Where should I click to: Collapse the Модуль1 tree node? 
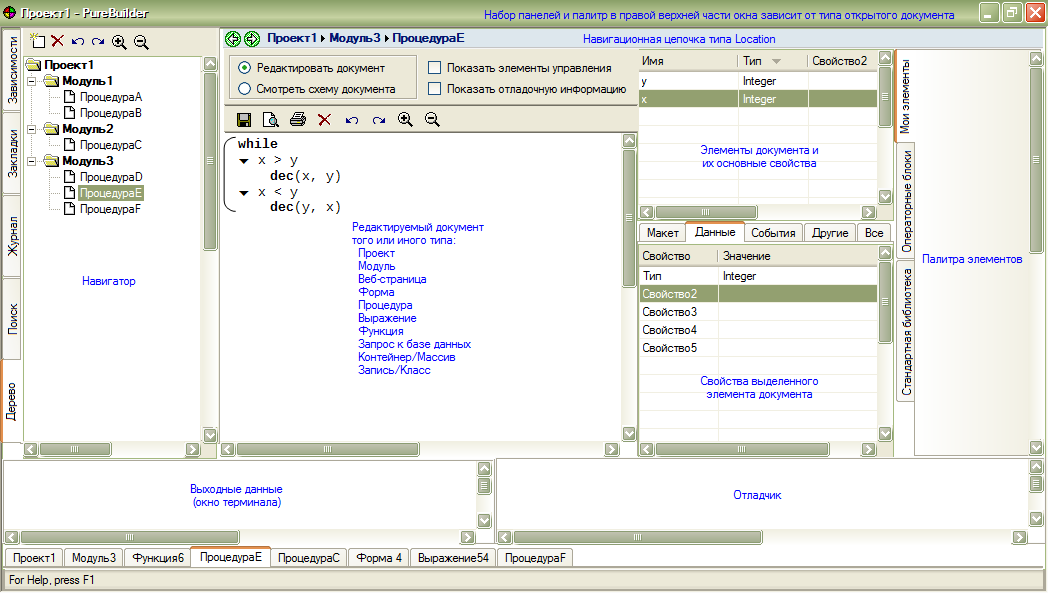click(x=33, y=81)
